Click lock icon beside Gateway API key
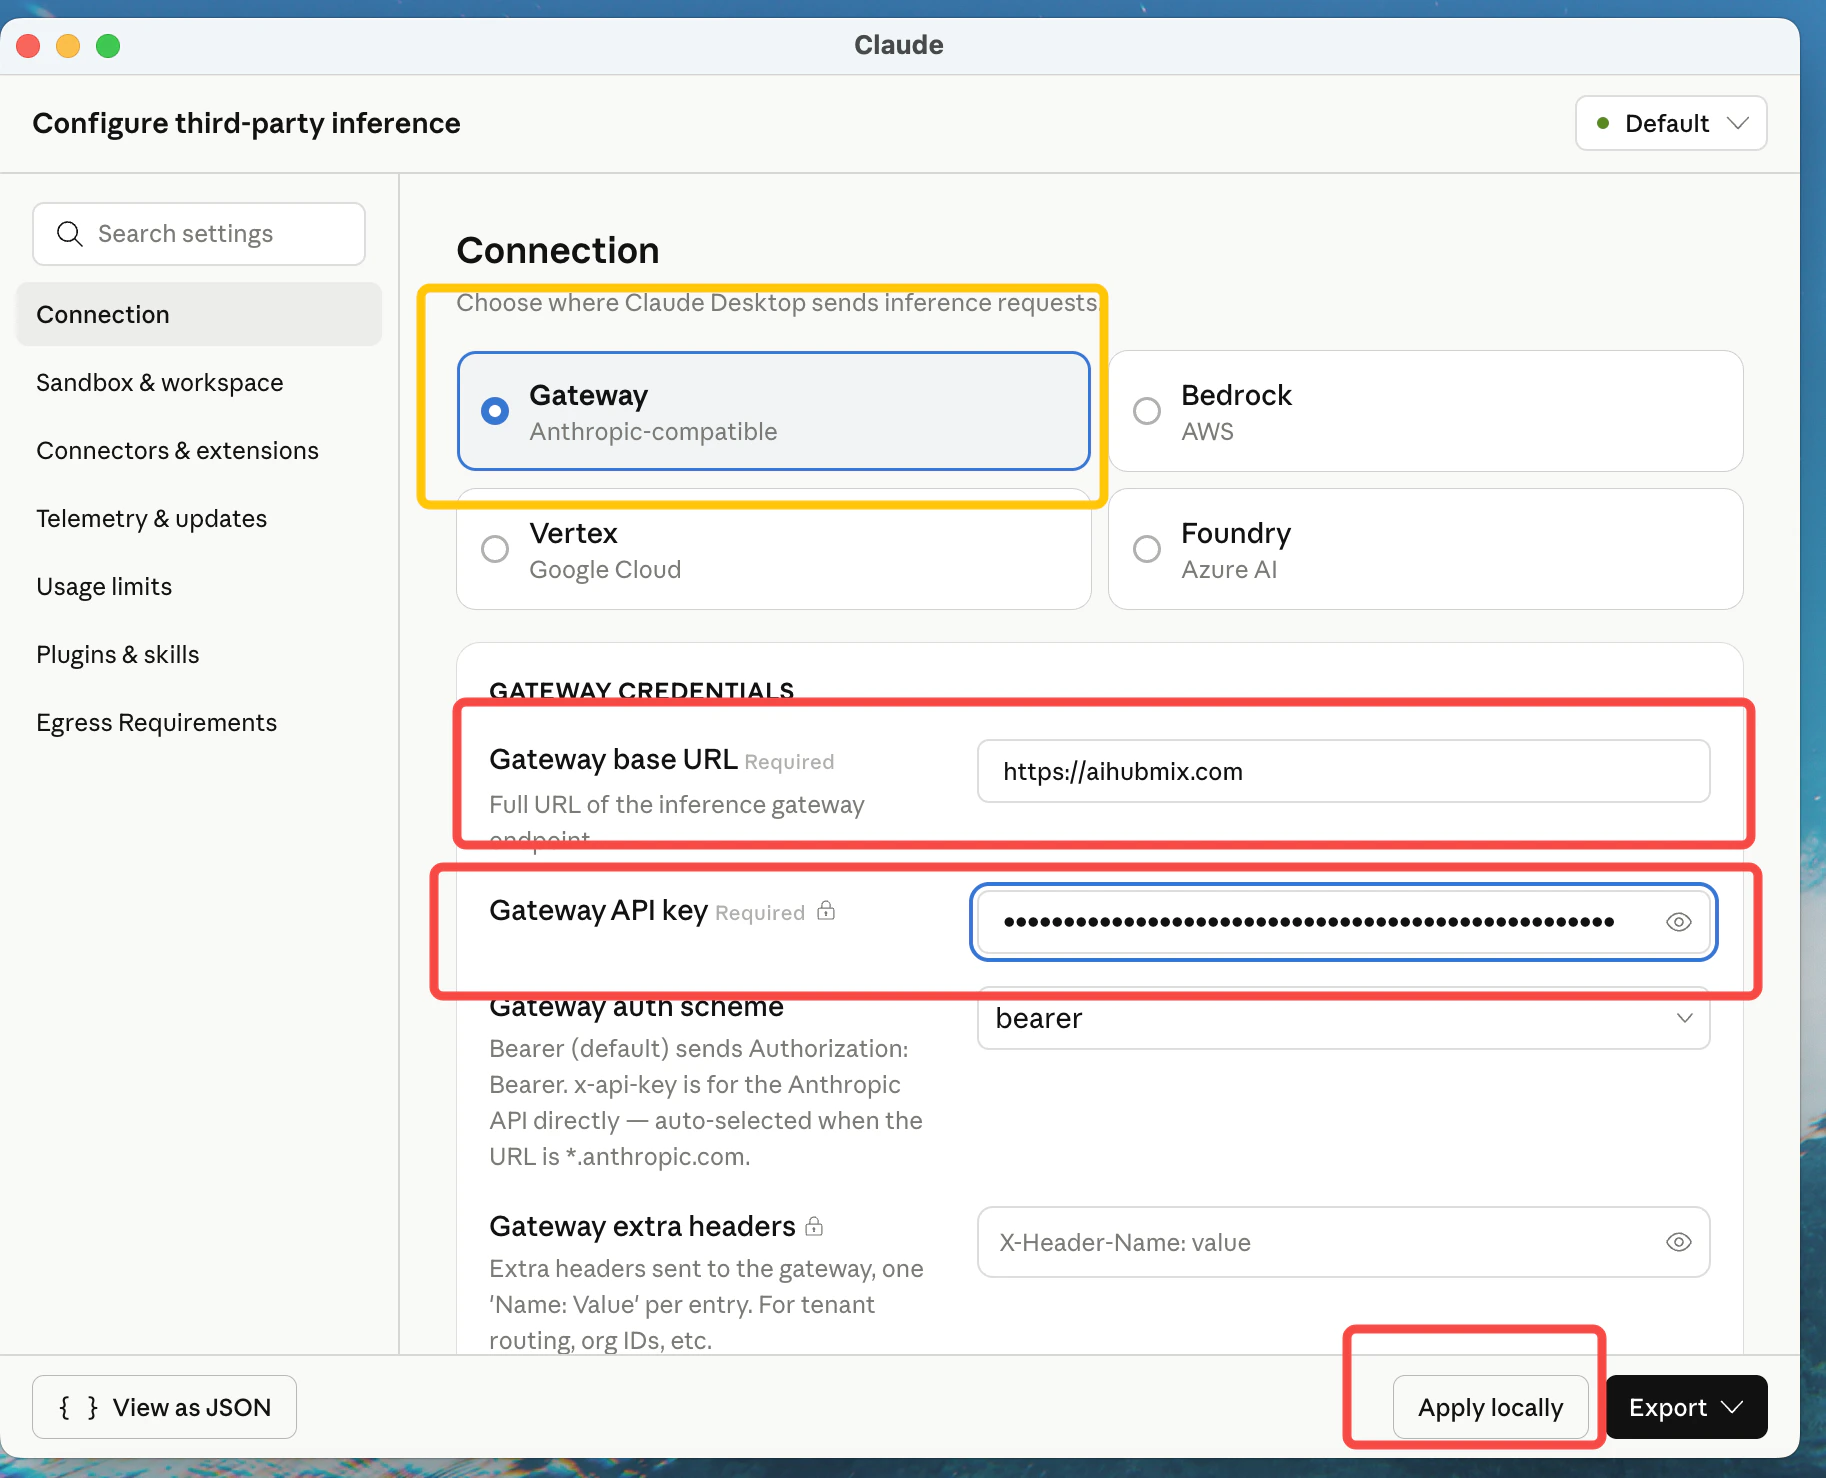The image size is (1826, 1478). coord(826,910)
